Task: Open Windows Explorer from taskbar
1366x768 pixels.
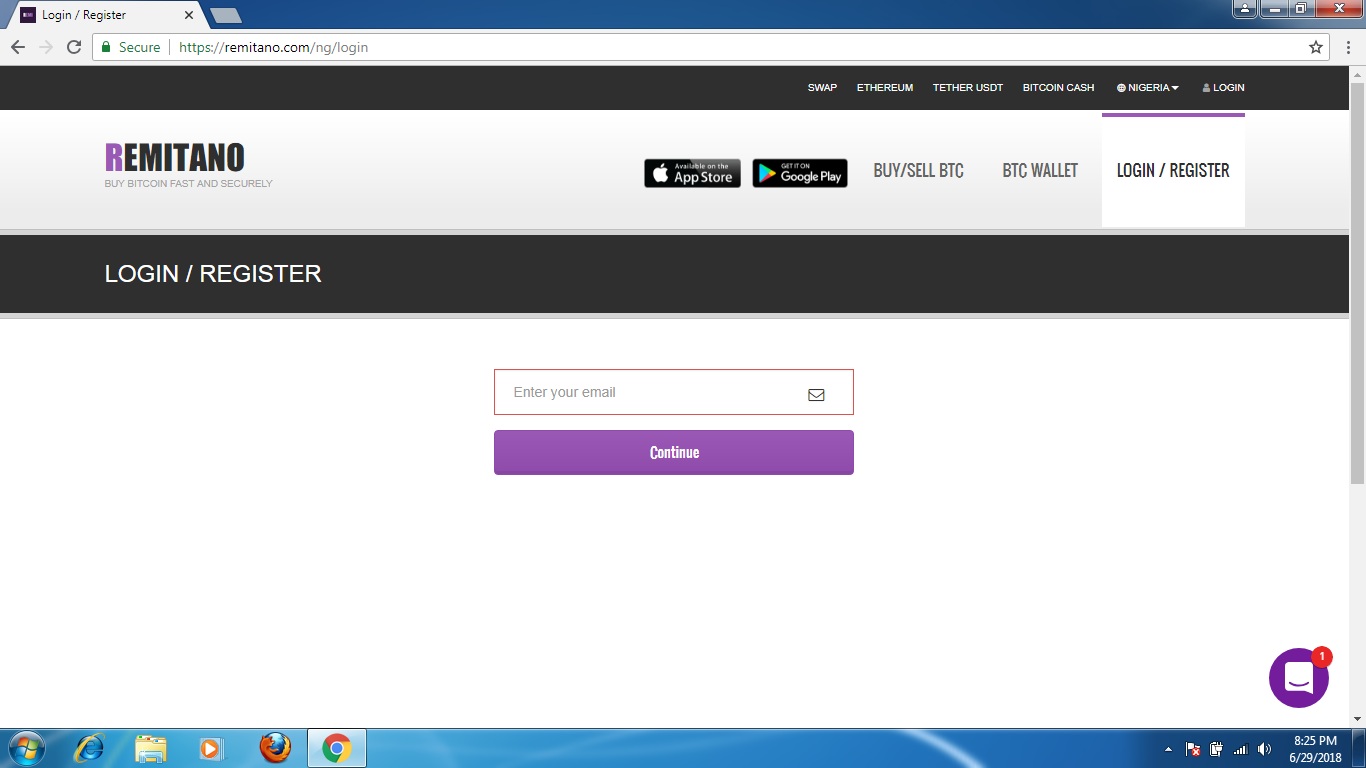Action: (151, 748)
